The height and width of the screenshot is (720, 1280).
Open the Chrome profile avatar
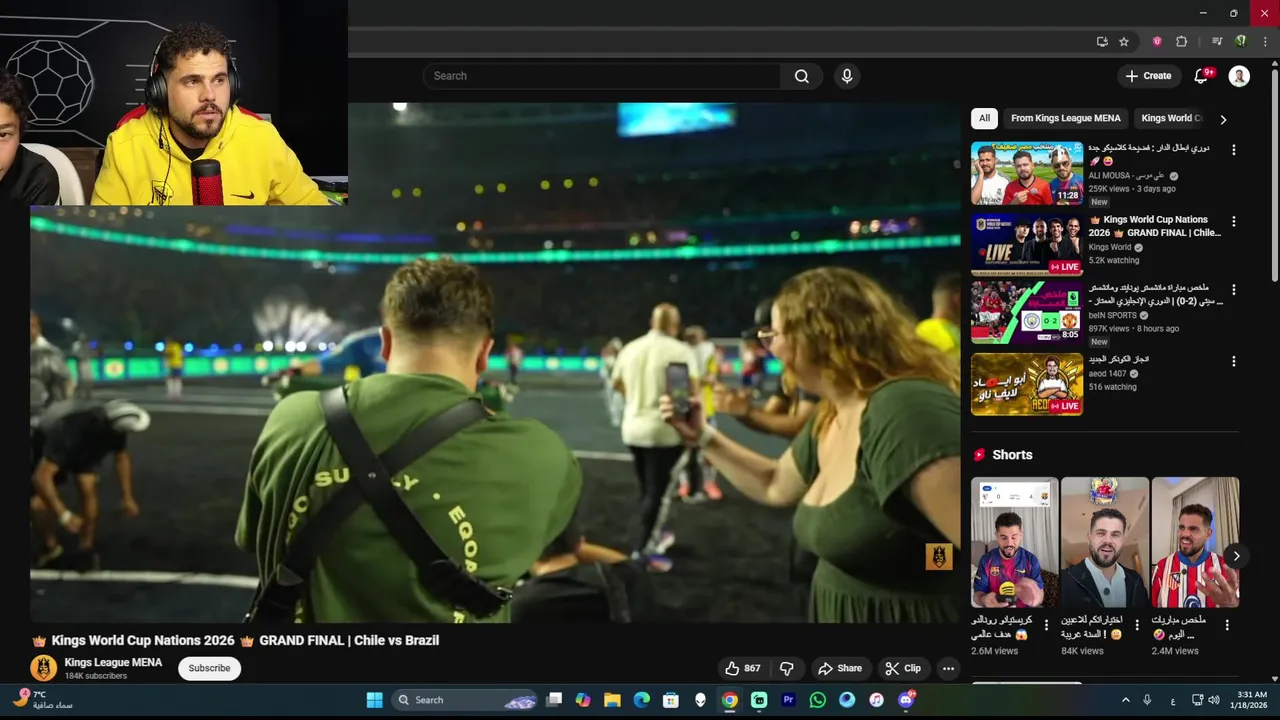(1241, 42)
